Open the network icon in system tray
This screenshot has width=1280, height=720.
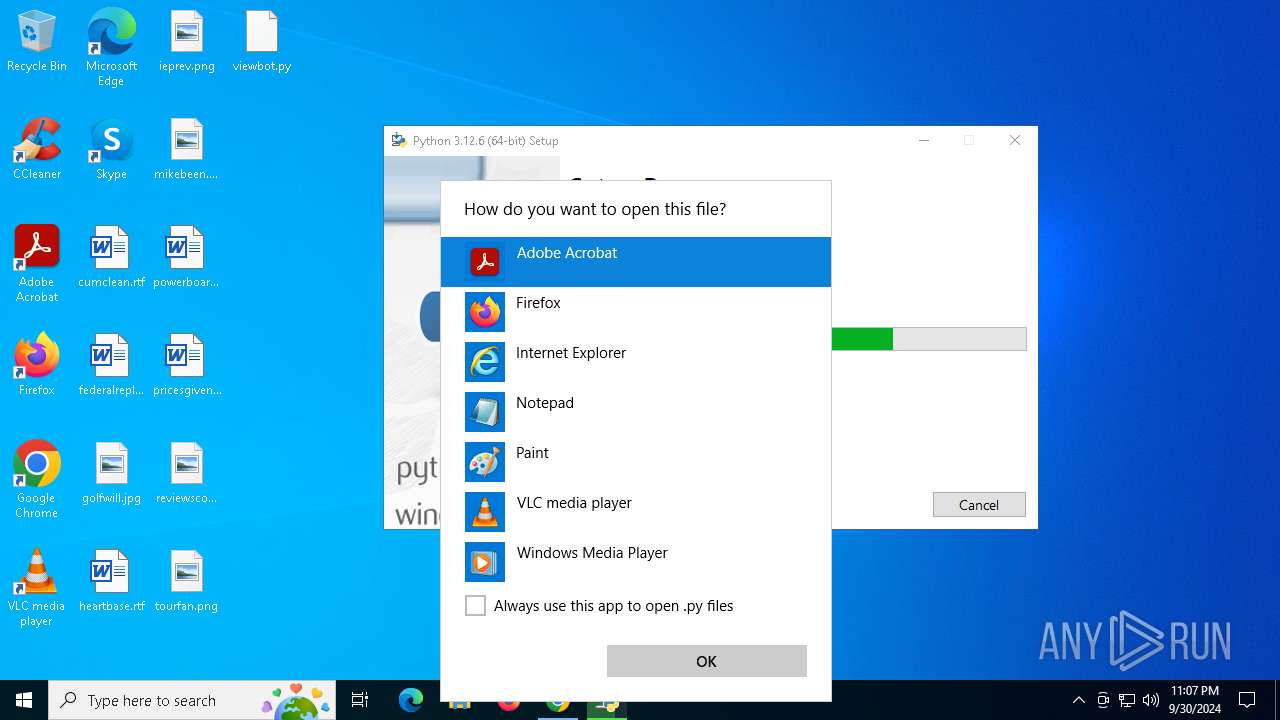(x=1127, y=700)
